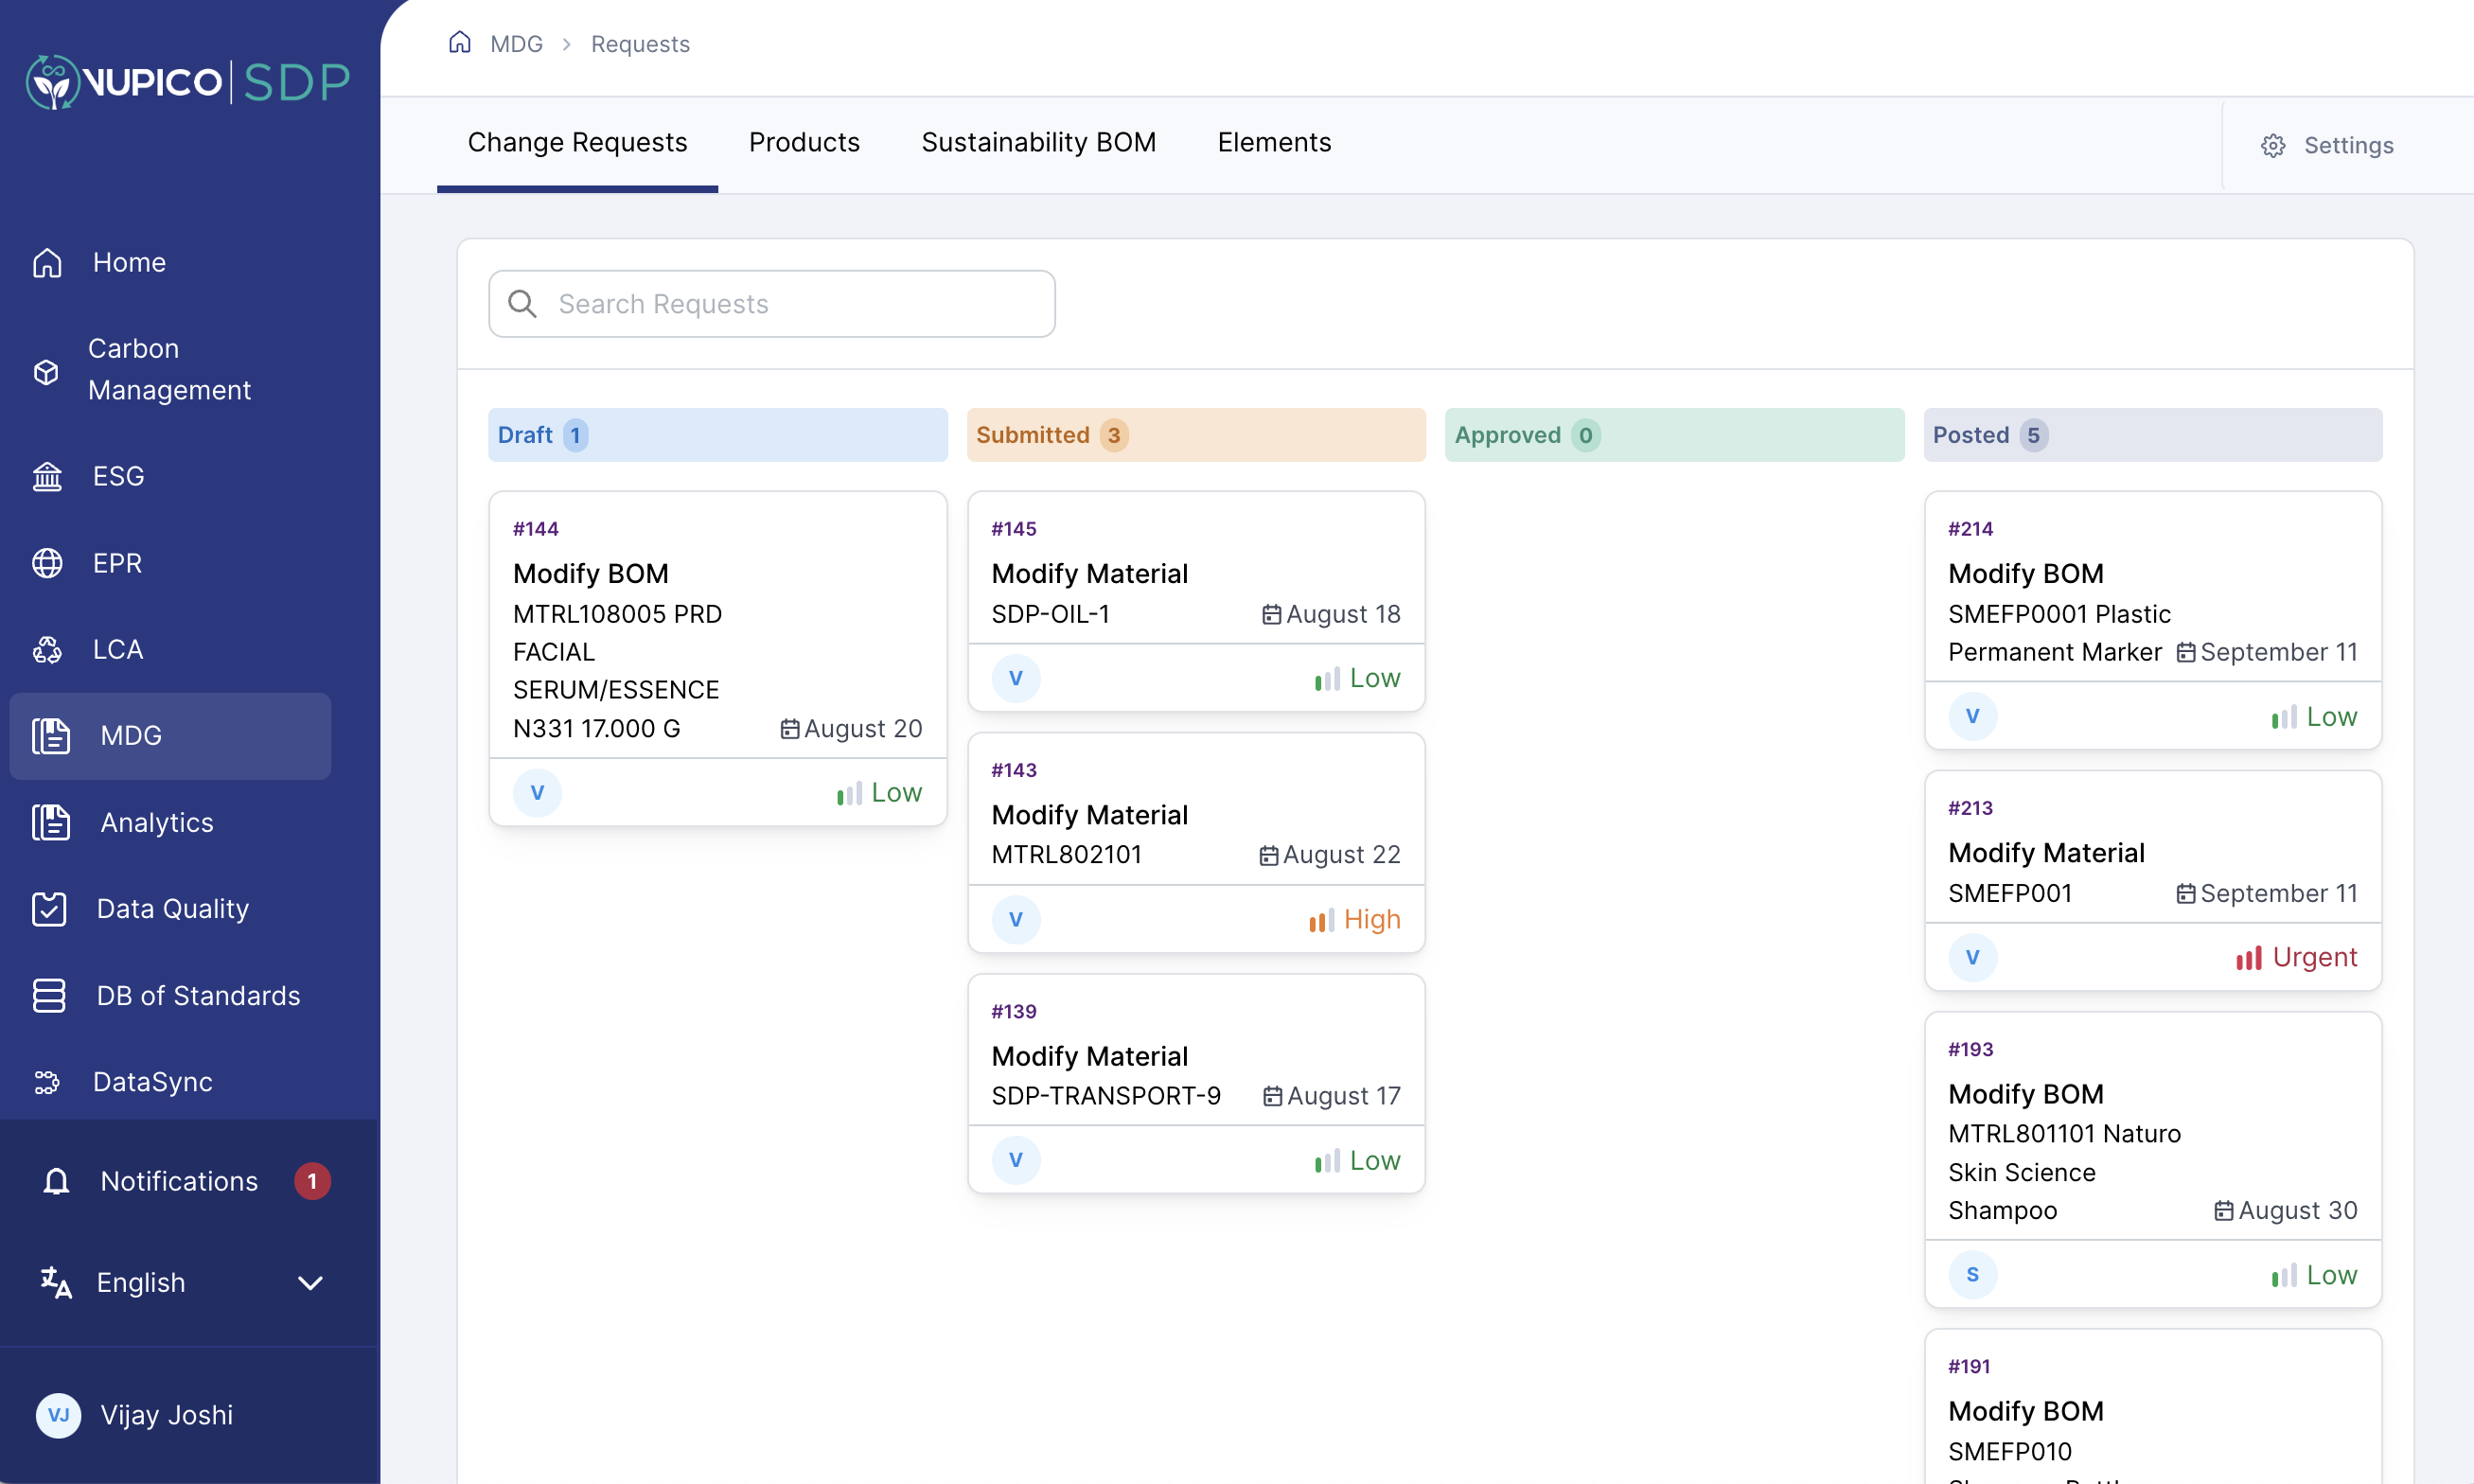Open the ESG sidebar item

[x=170, y=477]
